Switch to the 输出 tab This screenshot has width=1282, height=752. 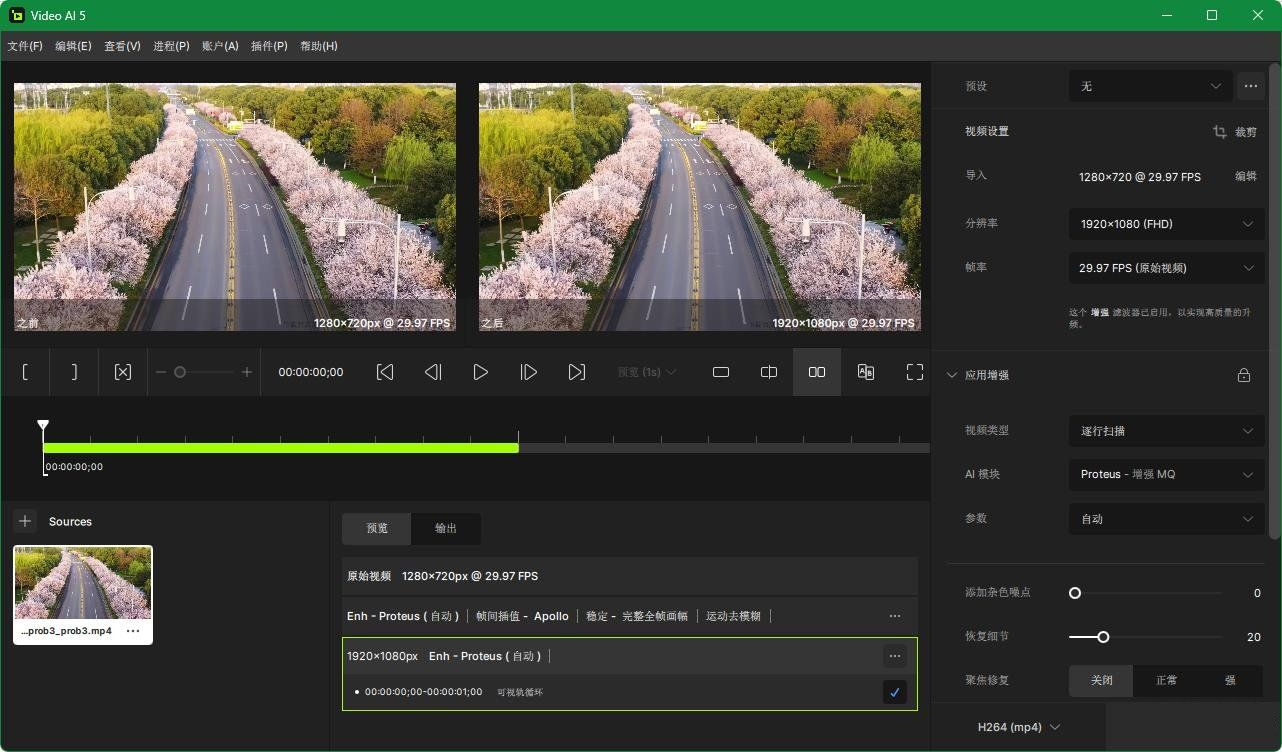445,528
